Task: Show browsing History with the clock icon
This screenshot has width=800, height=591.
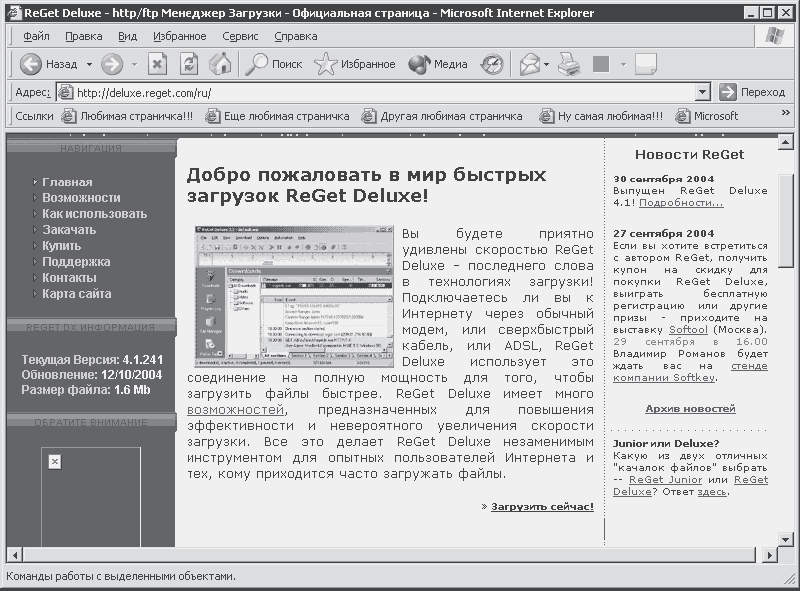Action: [492, 64]
